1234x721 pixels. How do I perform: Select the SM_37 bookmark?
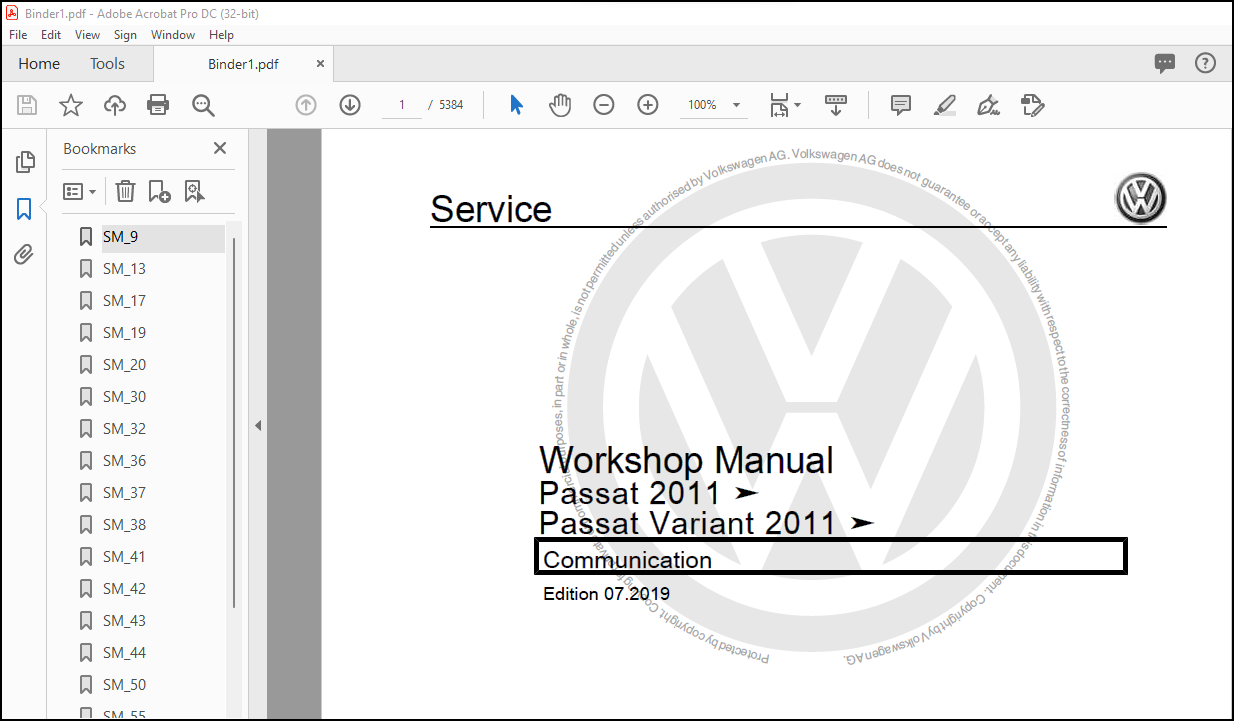(124, 493)
